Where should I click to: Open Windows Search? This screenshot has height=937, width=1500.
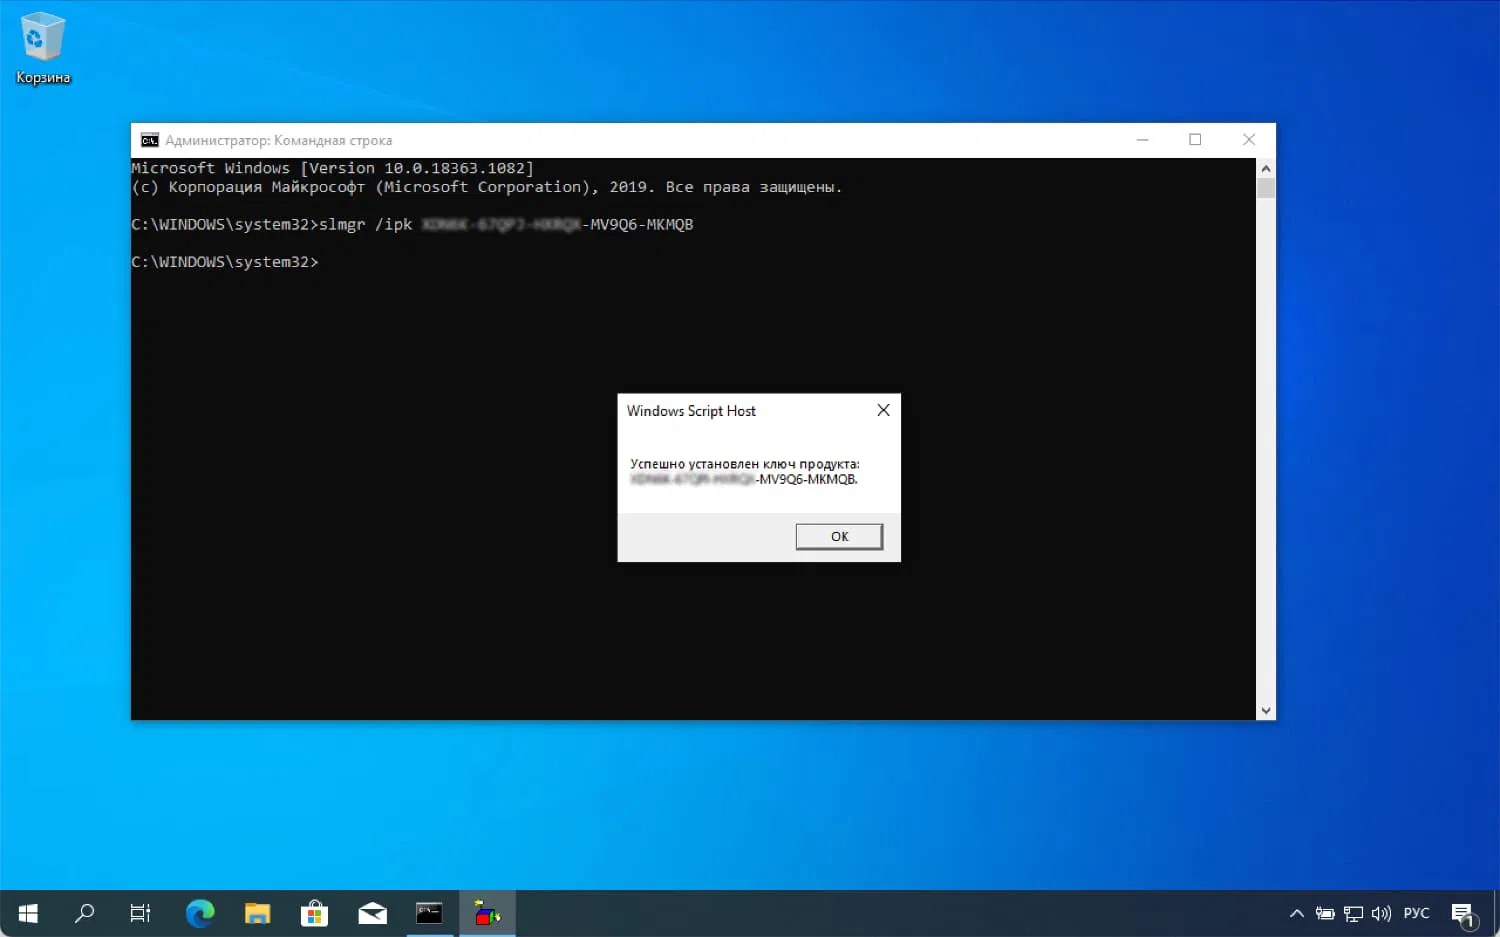pos(85,913)
